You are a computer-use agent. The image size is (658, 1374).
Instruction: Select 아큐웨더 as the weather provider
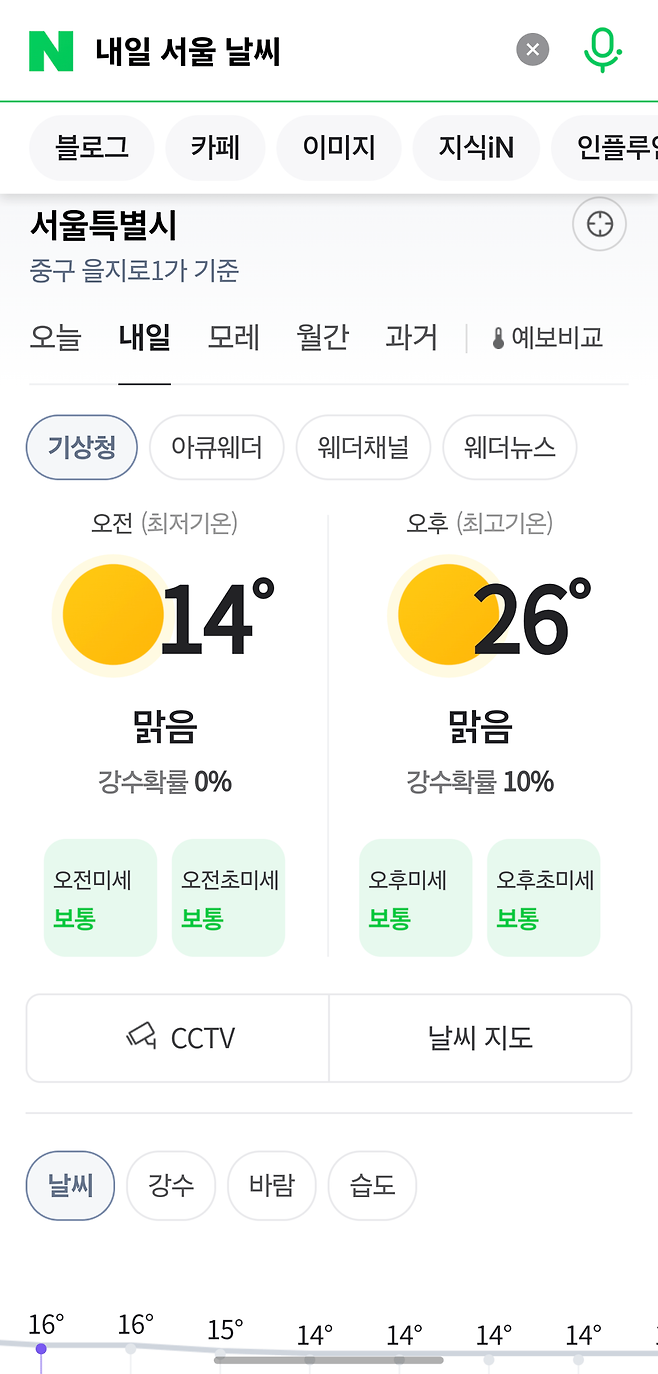point(216,447)
